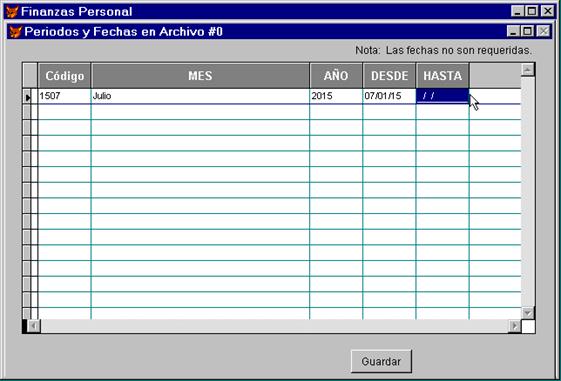Maximize the Finanzas Personal main window

532,11
